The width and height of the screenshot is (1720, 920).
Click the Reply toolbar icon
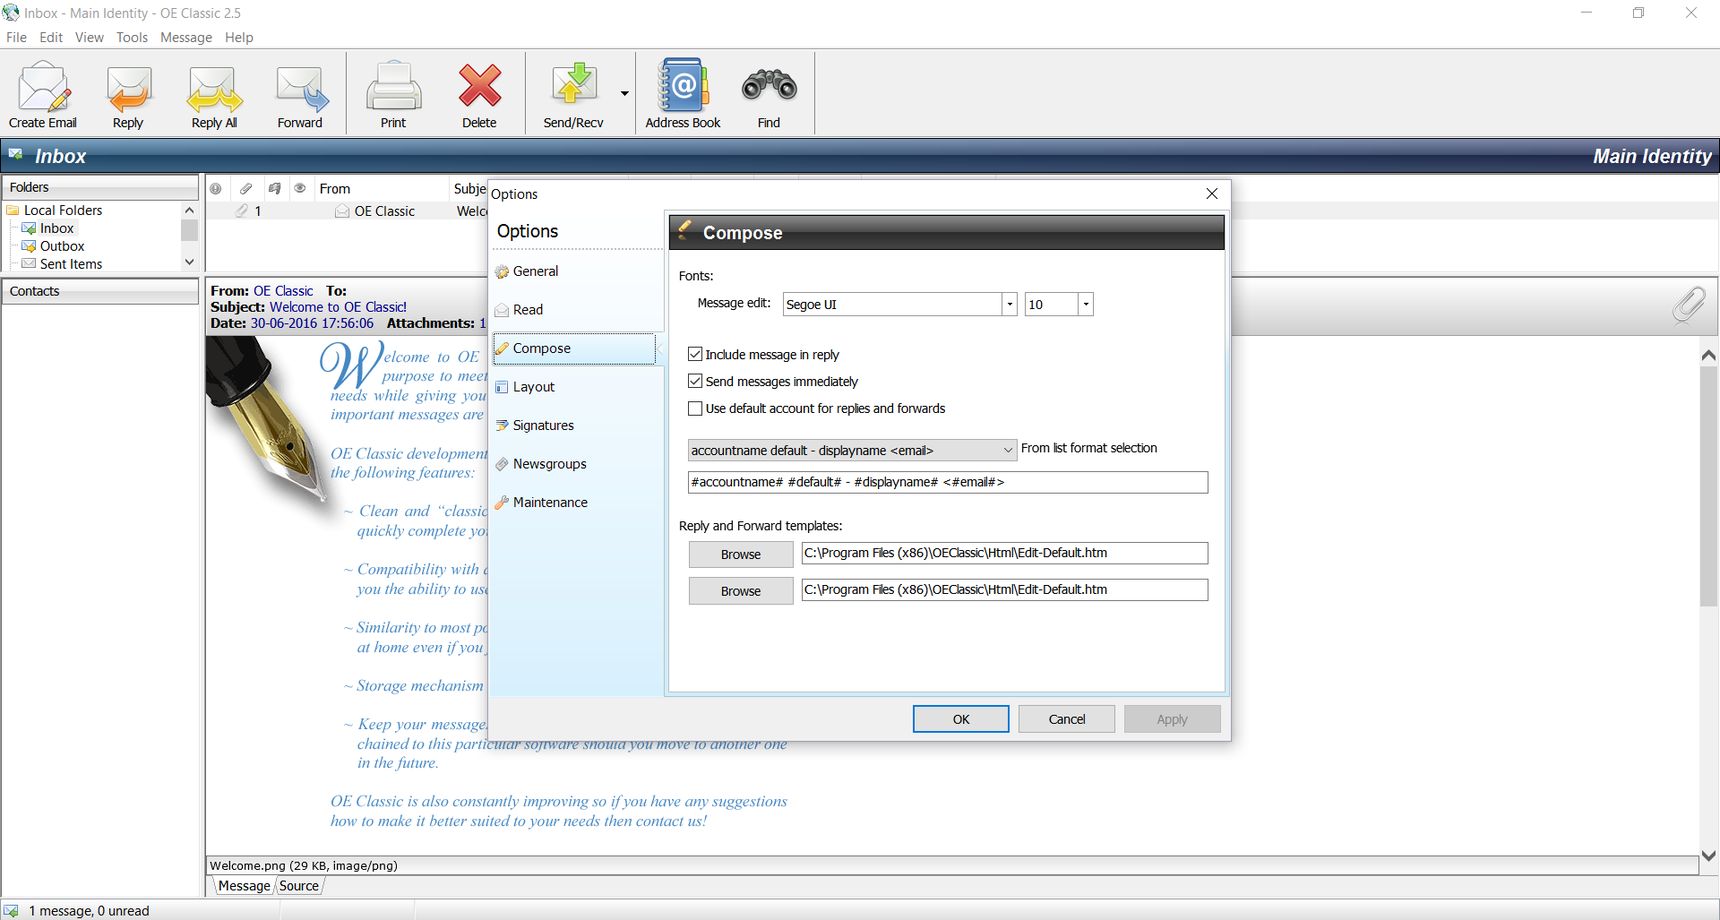128,95
